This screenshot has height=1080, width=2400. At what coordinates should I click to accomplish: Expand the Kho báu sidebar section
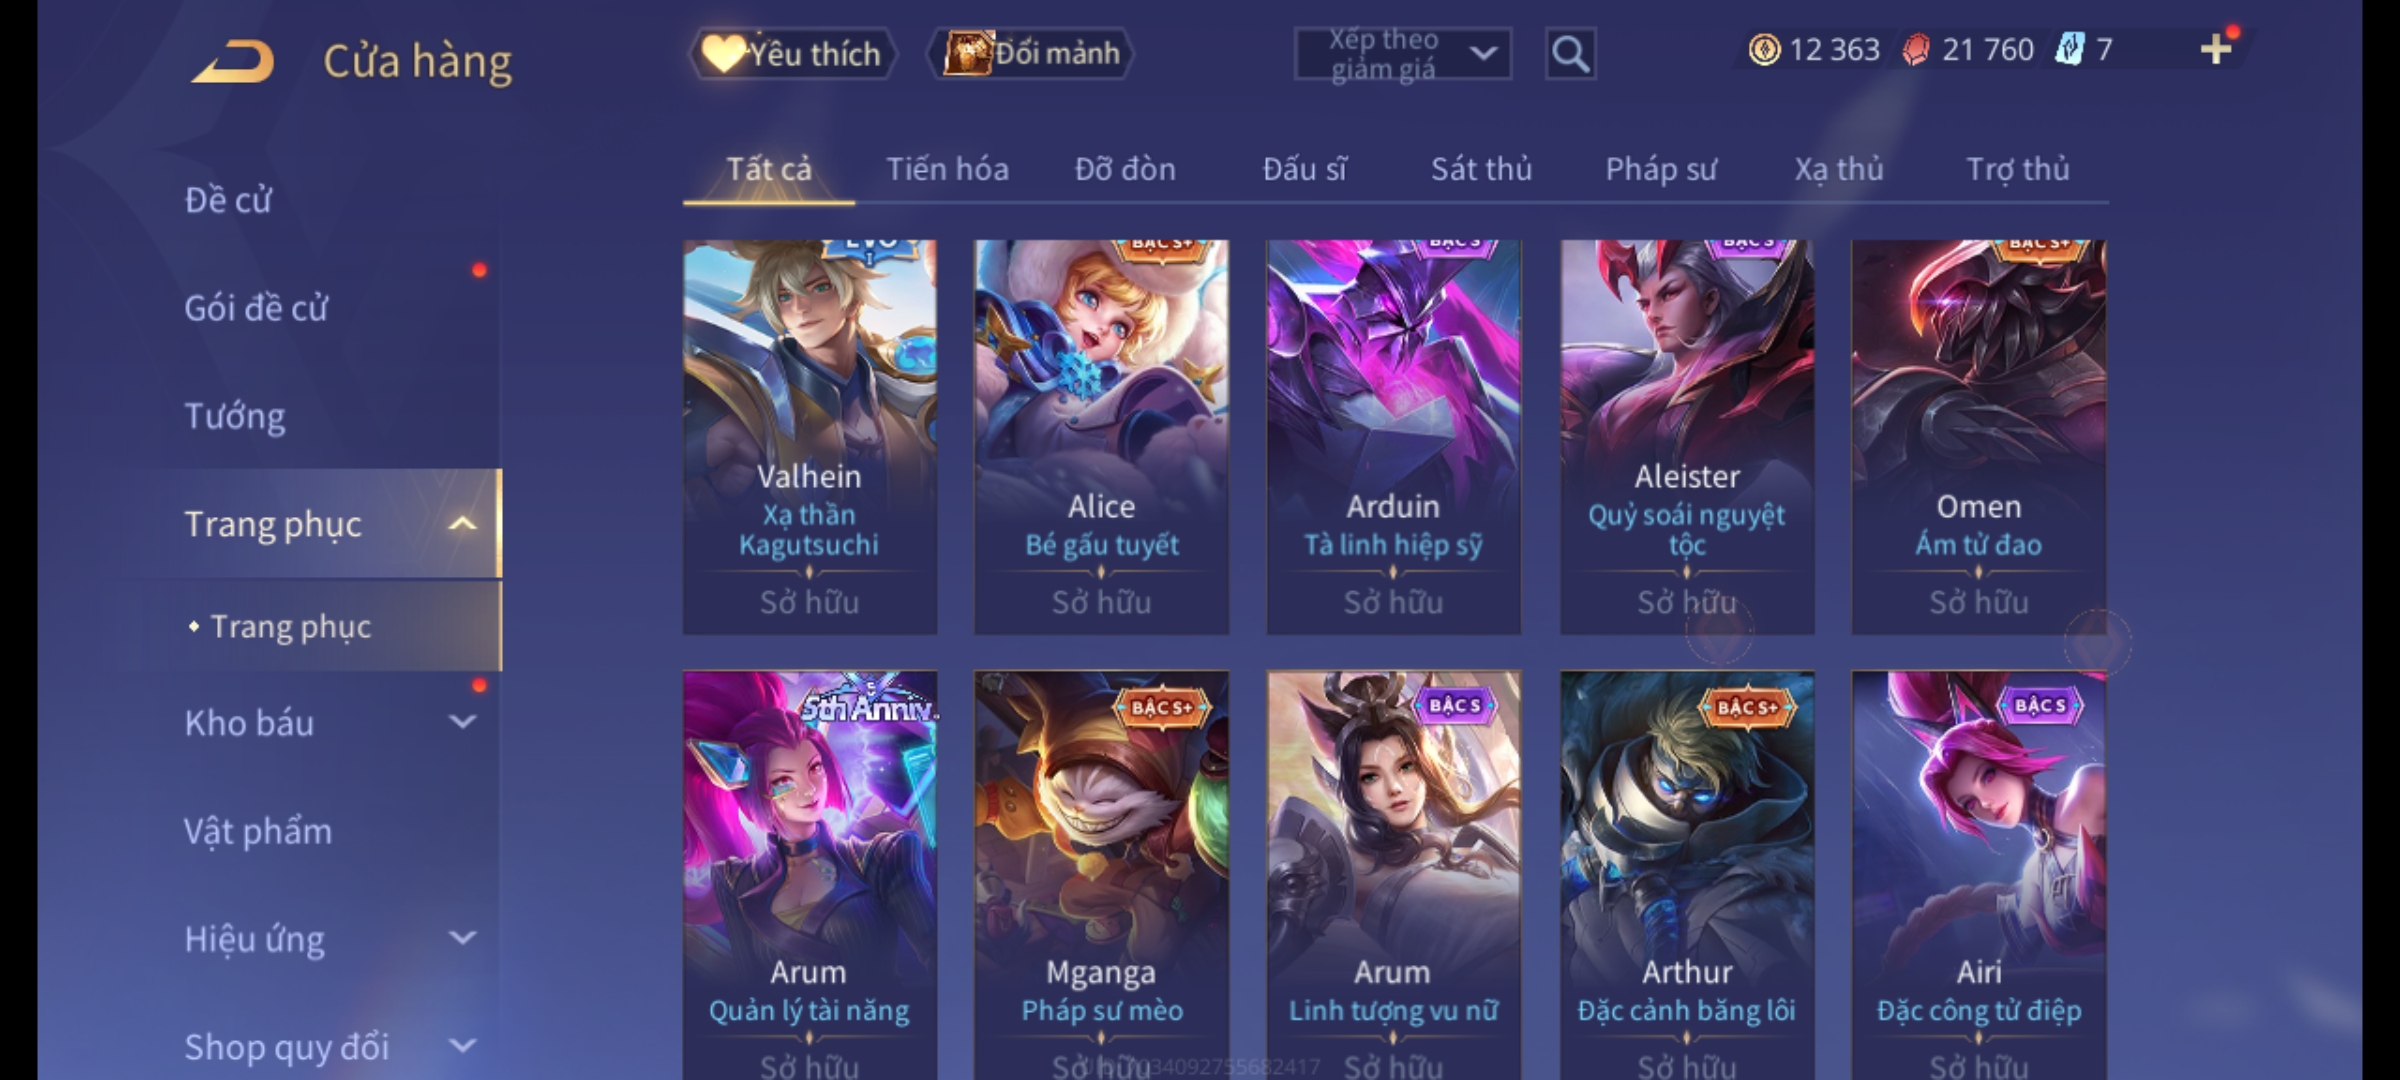click(x=462, y=722)
